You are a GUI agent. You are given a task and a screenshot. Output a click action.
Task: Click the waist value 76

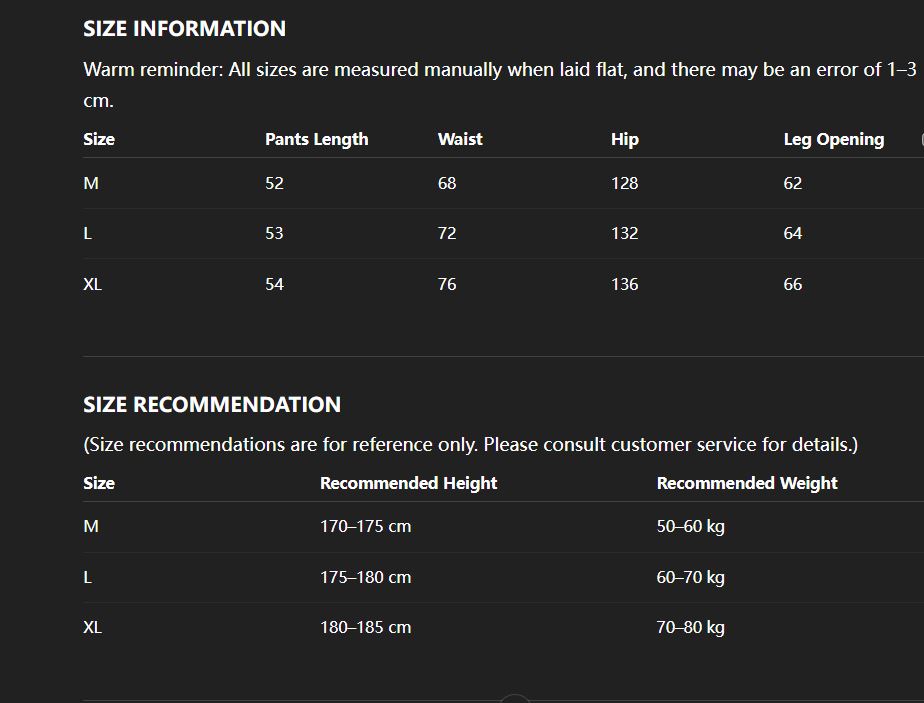tap(447, 285)
